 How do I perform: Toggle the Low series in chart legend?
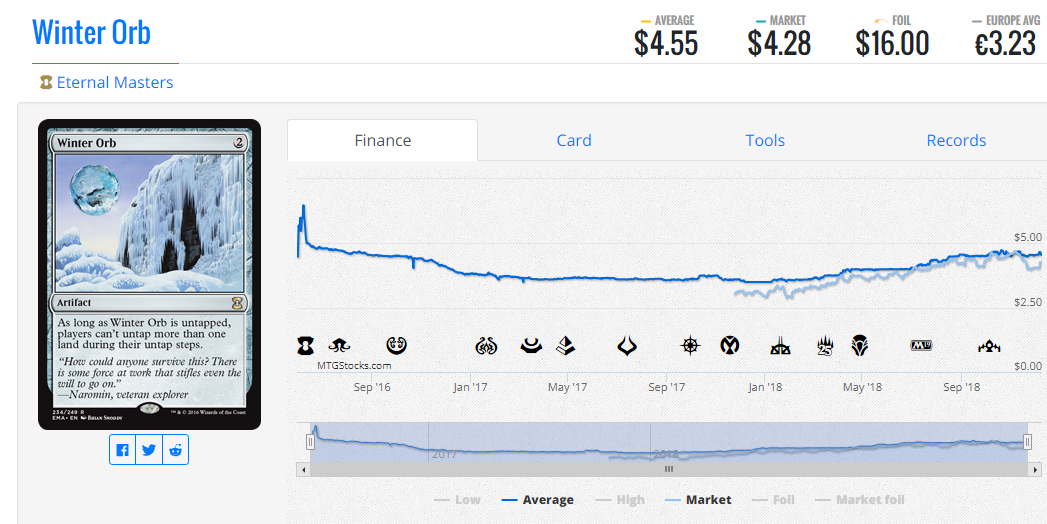point(457,499)
